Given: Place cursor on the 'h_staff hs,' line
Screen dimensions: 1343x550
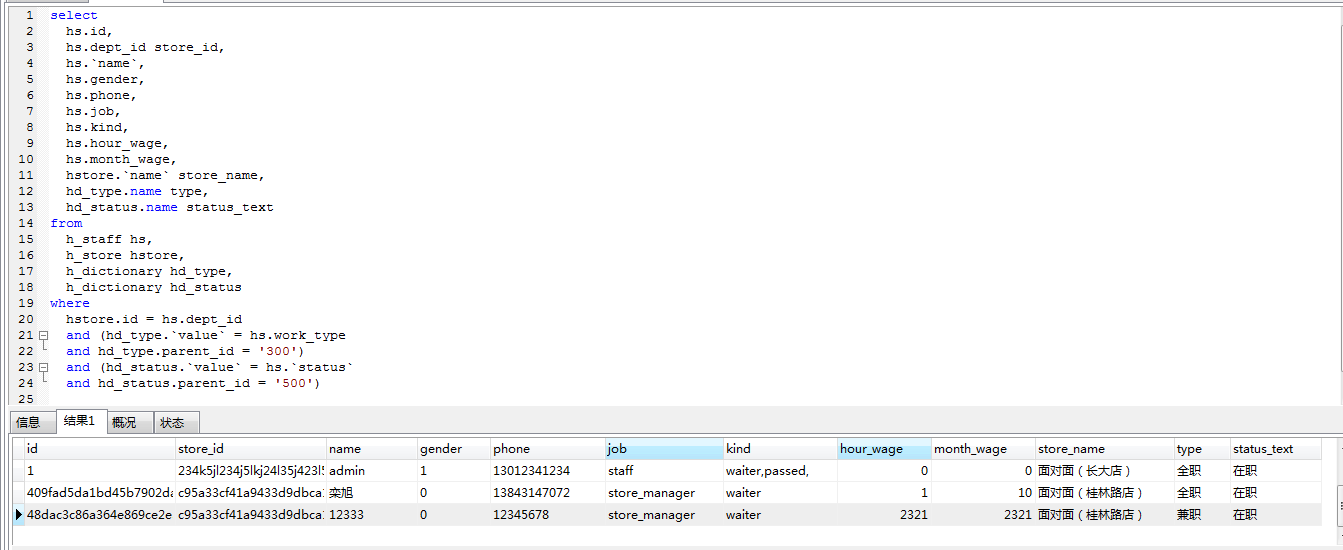Looking at the screenshot, I should [110, 239].
